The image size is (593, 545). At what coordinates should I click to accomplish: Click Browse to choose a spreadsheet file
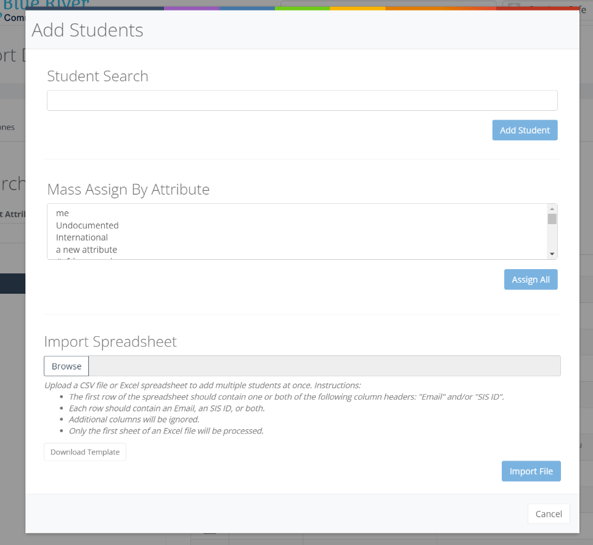66,366
